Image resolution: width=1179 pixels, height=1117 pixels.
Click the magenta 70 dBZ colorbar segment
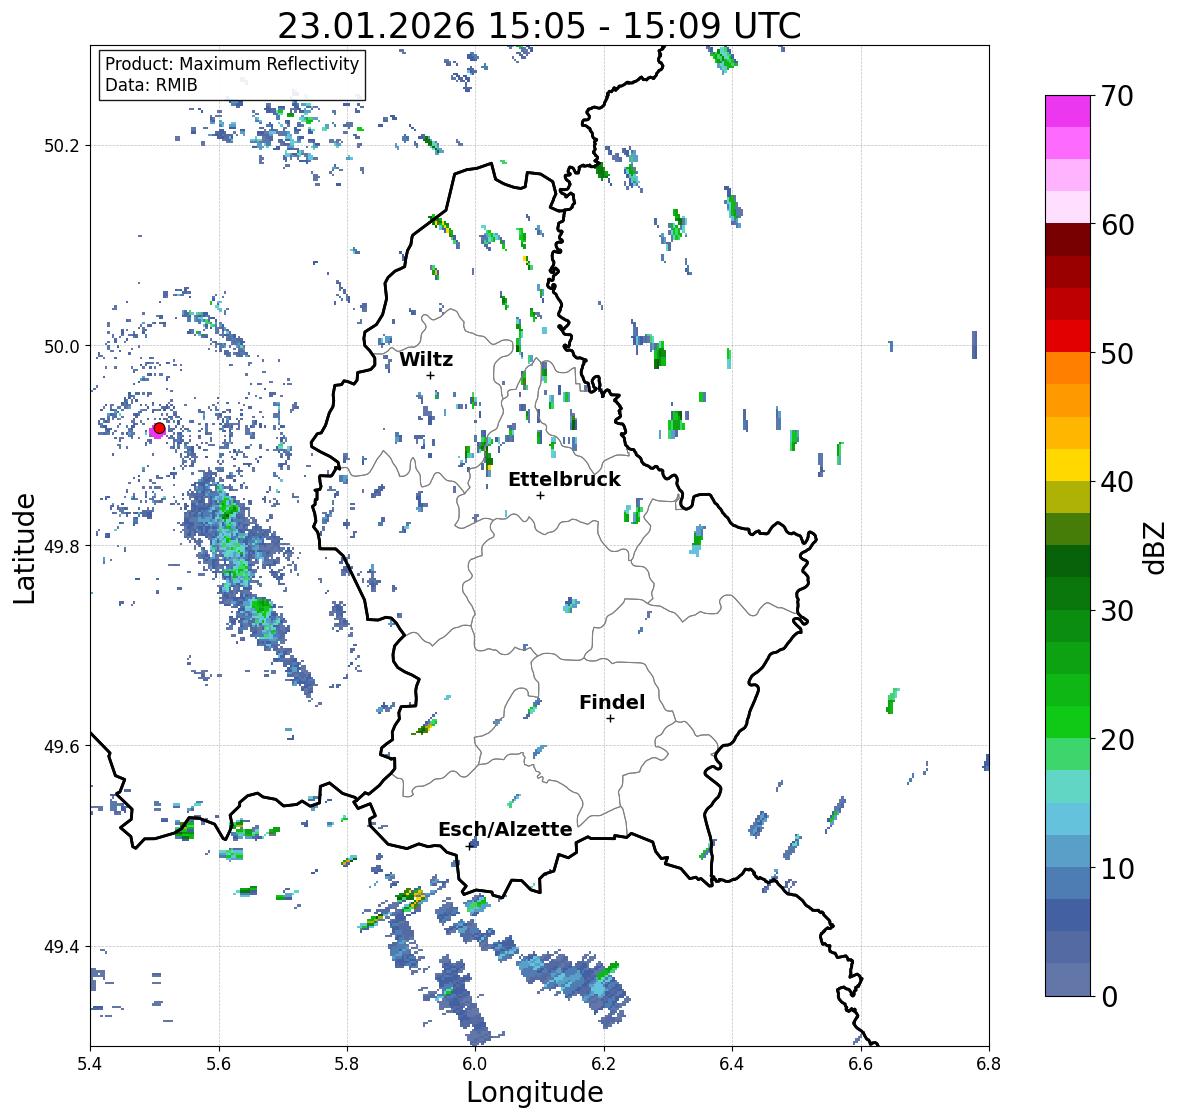1068,111
